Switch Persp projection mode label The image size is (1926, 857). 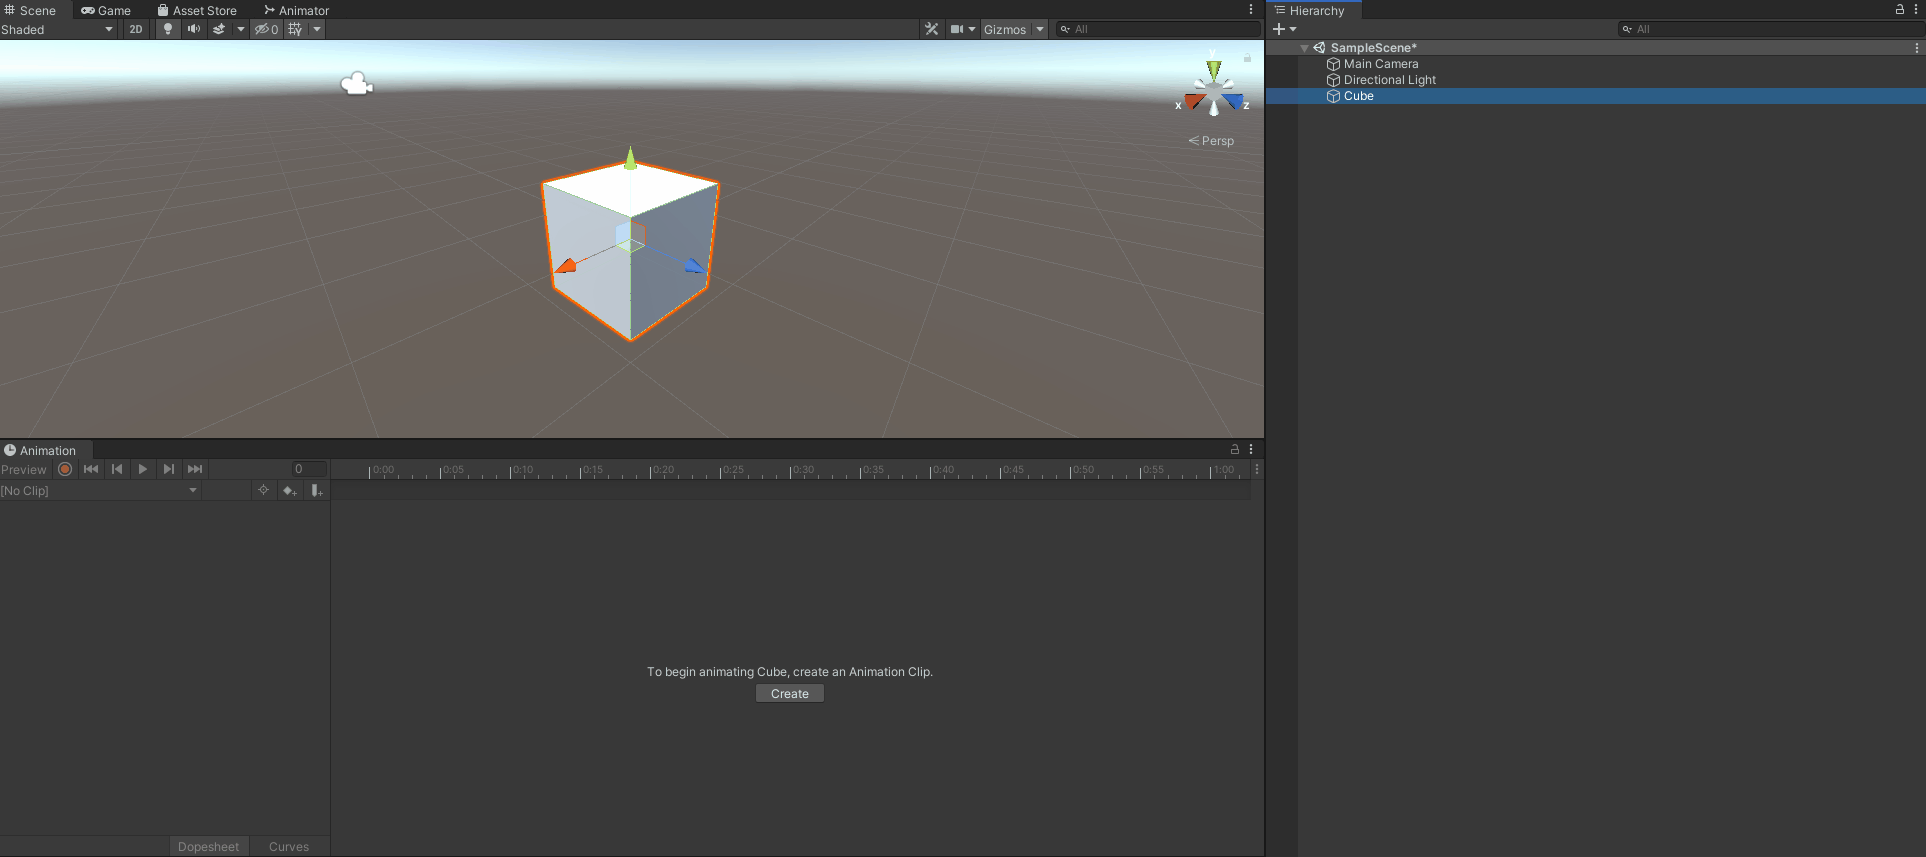pos(1211,141)
